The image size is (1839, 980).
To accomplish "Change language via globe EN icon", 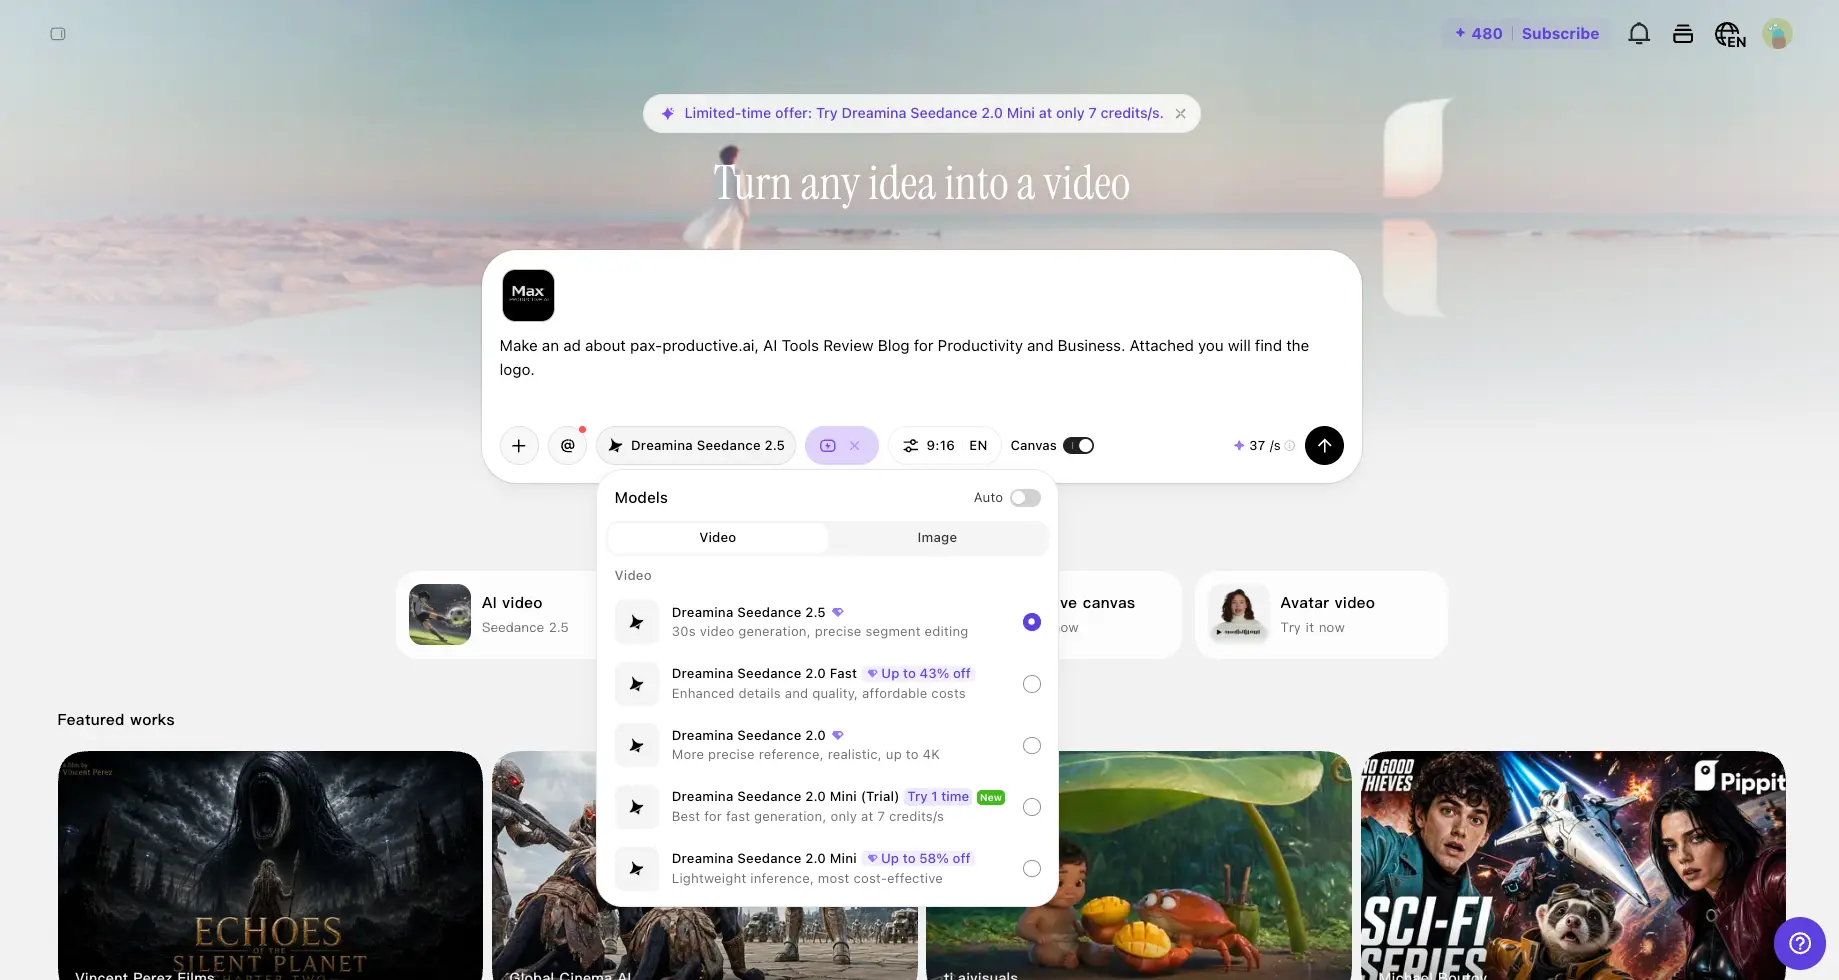I will pos(1730,35).
